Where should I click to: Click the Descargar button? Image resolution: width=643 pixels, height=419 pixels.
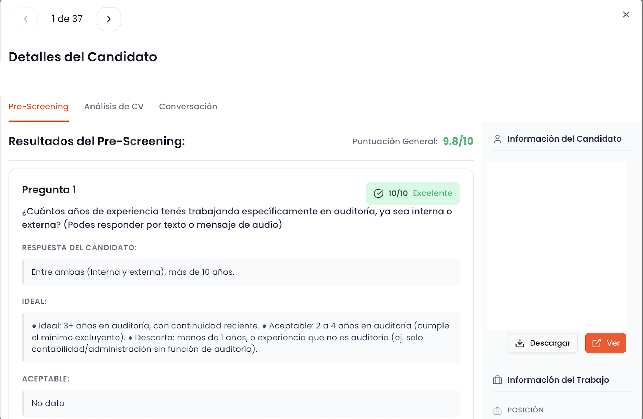543,343
